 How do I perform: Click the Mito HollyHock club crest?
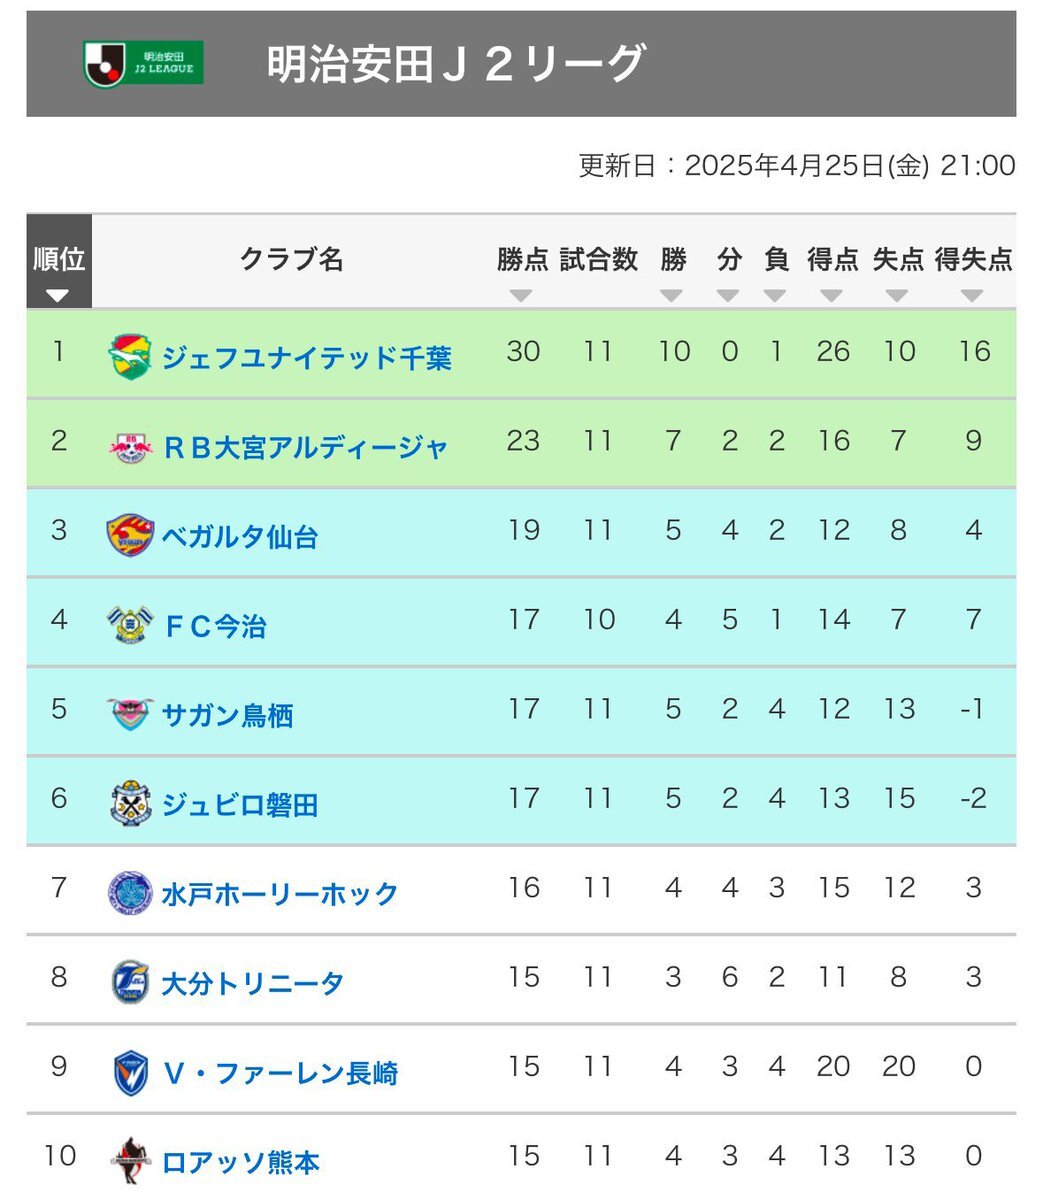[130, 893]
